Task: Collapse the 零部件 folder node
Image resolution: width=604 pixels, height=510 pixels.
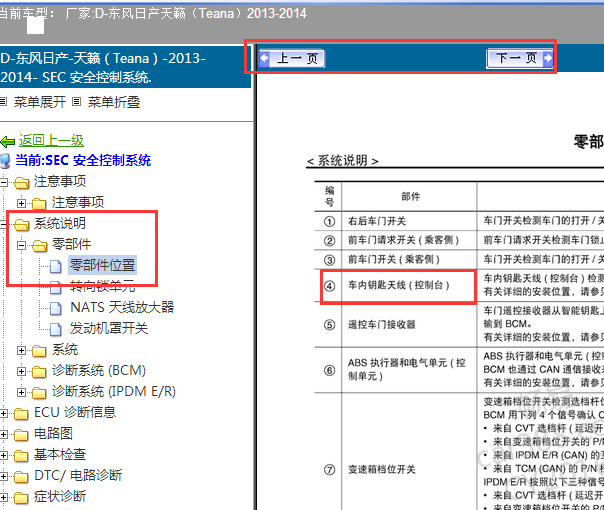Action: pos(22,245)
